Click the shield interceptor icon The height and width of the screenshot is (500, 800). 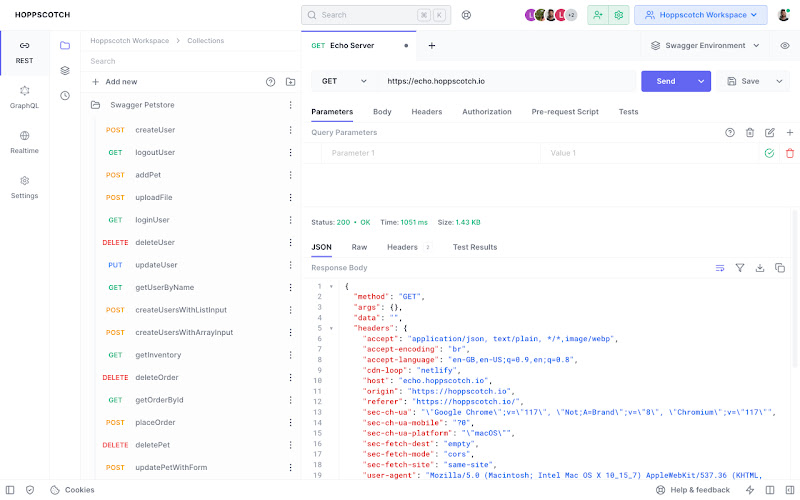pyautogui.click(x=30, y=490)
